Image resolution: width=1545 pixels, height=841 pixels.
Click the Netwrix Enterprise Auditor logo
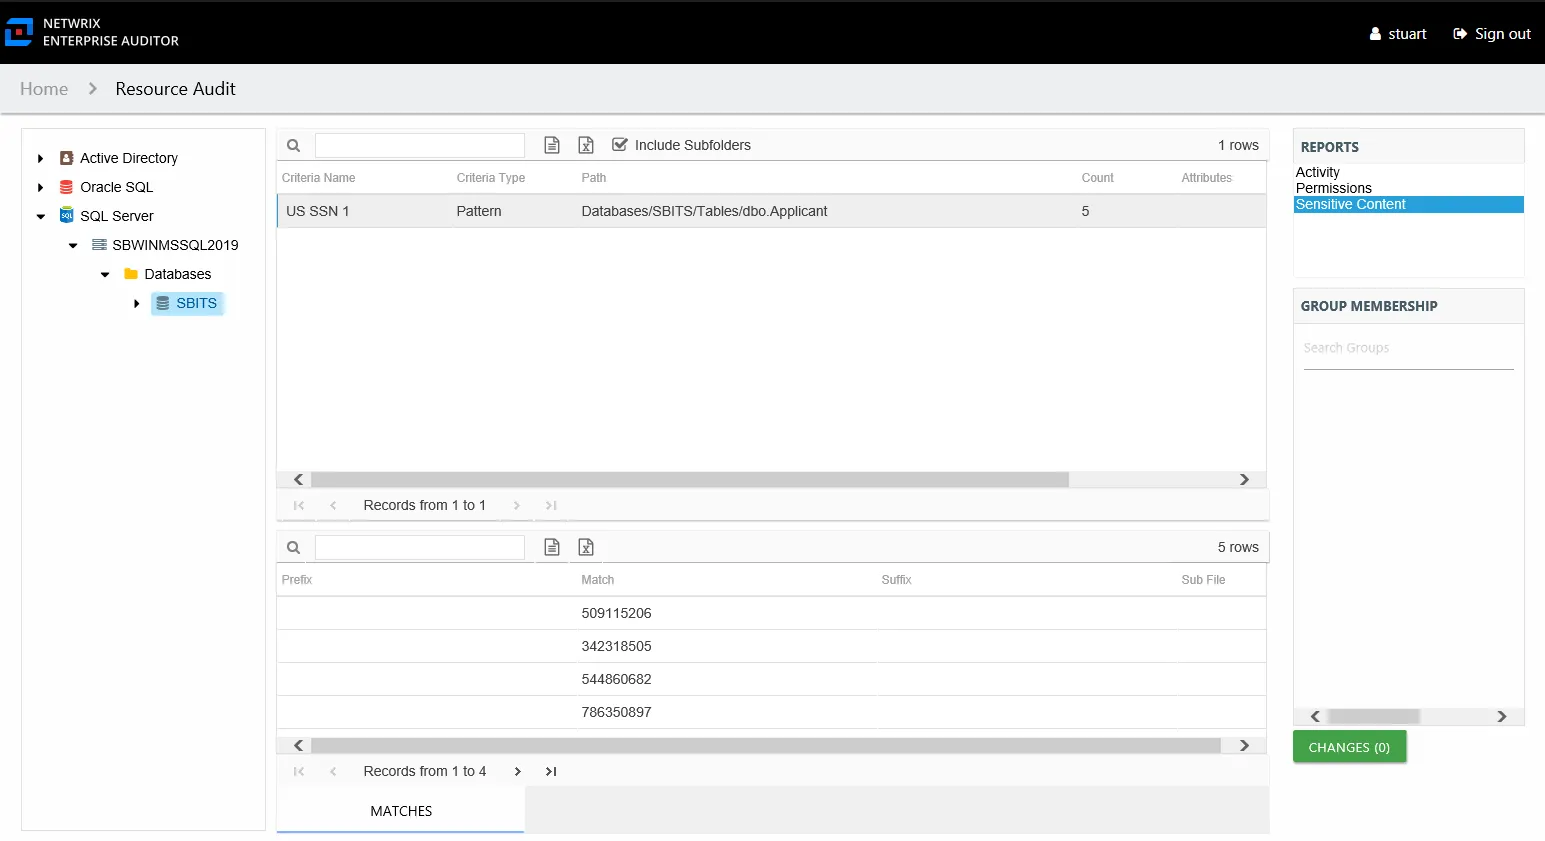[92, 32]
